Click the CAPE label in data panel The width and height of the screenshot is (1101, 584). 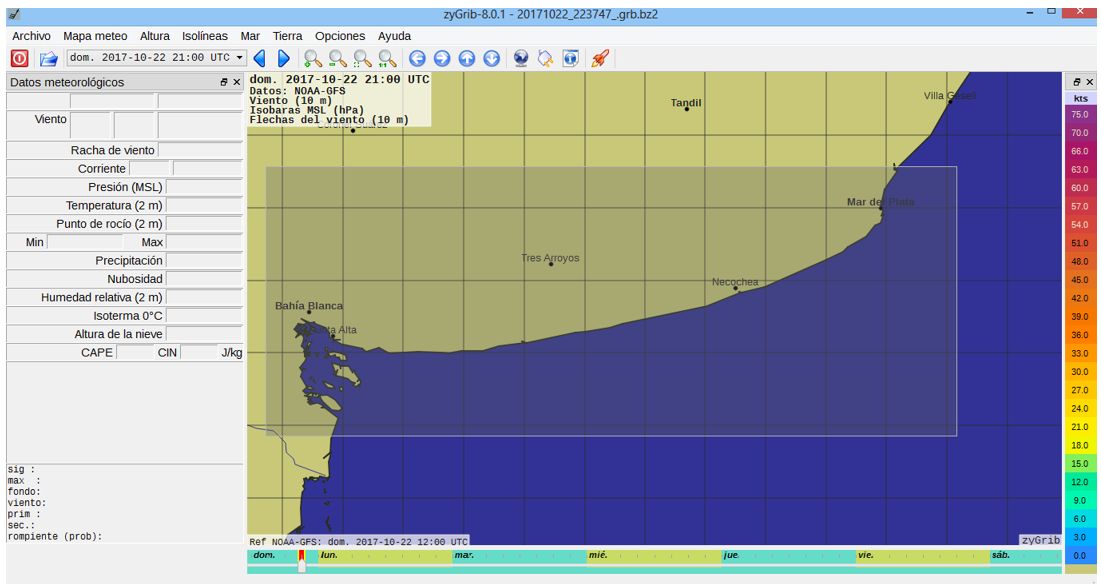click(97, 352)
